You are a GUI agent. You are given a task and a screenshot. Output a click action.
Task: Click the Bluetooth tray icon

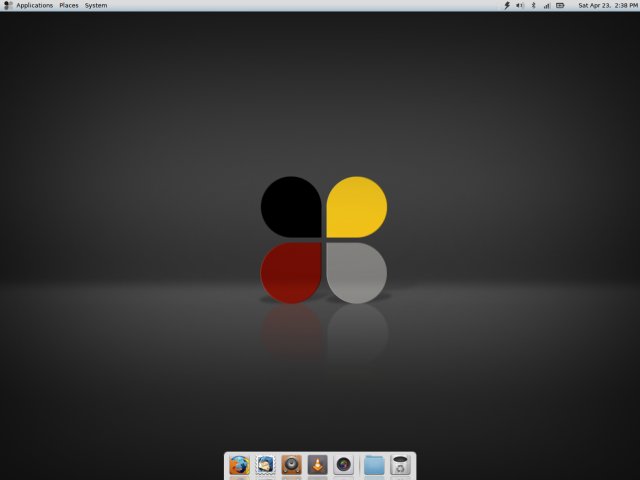click(533, 5)
